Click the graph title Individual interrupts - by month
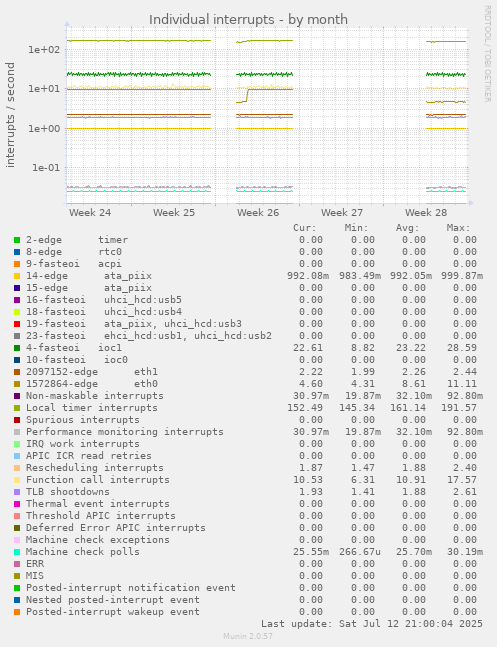 (x=248, y=19)
